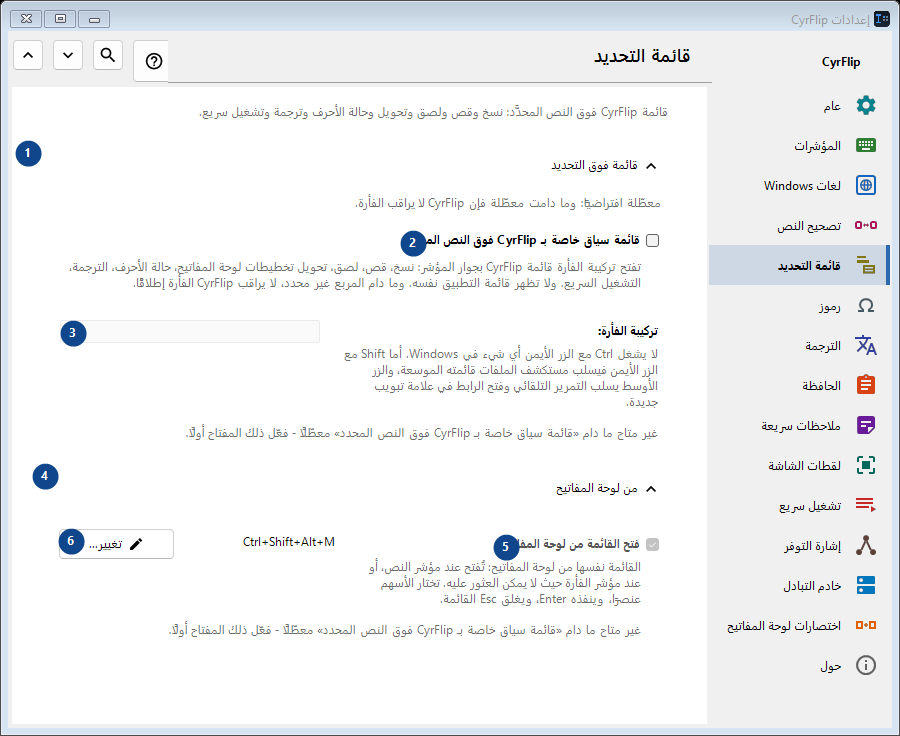The width and height of the screenshot is (900, 736).
Task: Select the تصحيح النص page
Action: 798,225
